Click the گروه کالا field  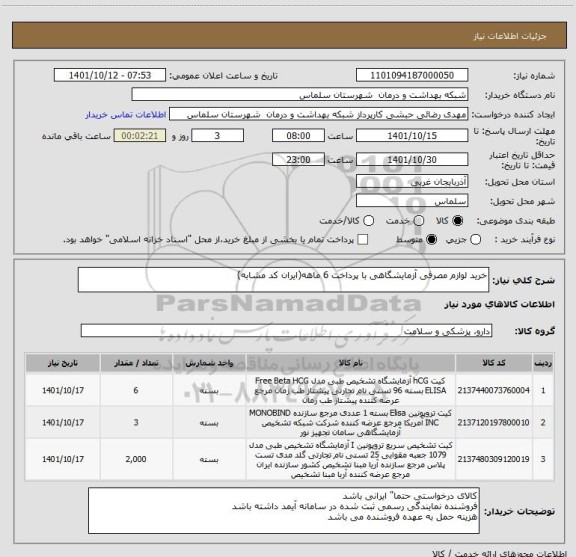click(286, 331)
